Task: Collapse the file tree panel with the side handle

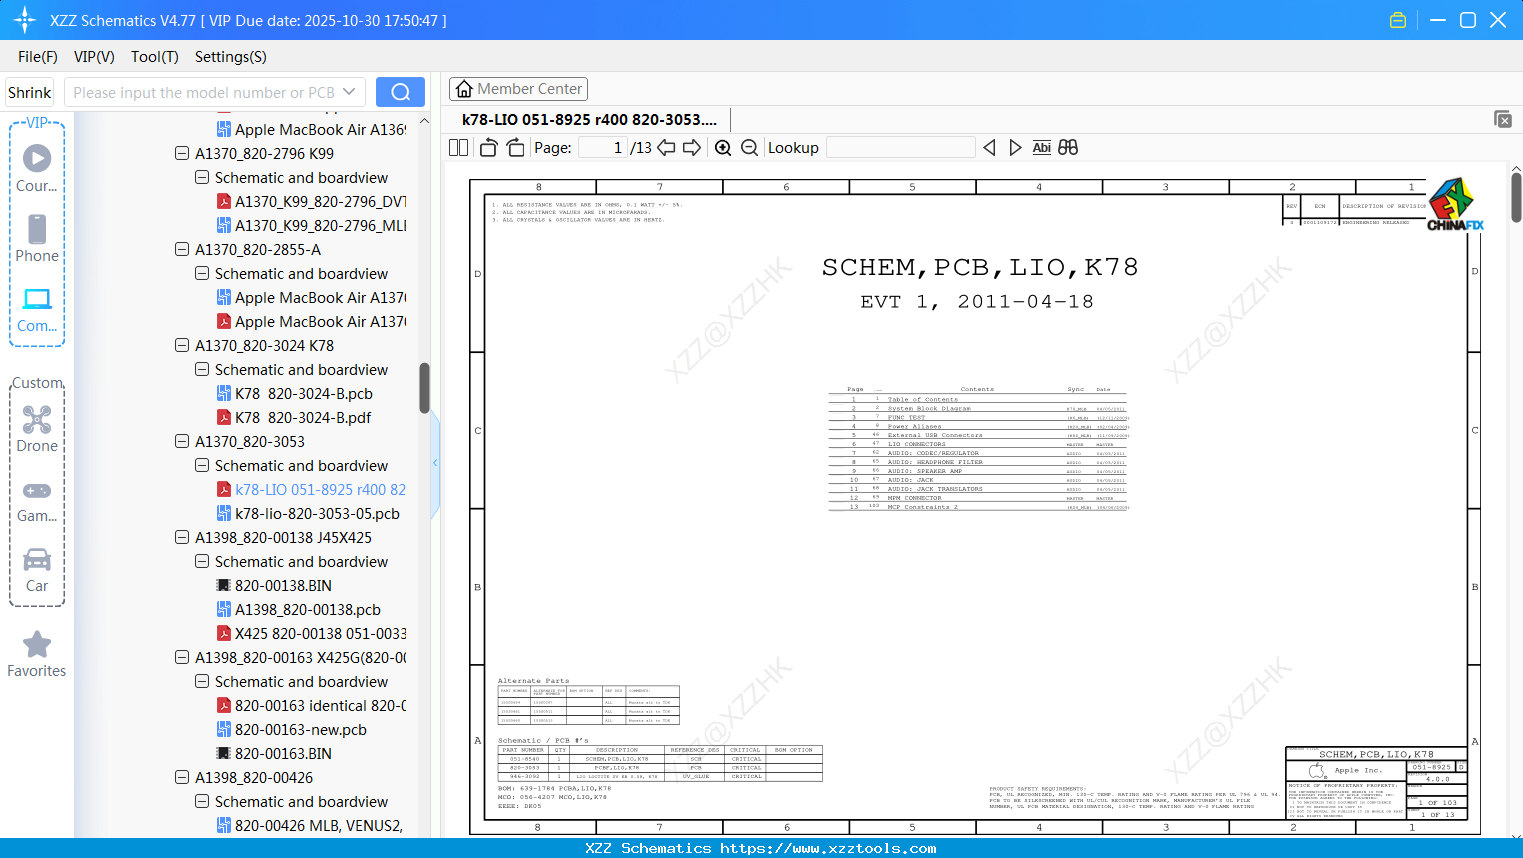Action: click(435, 463)
